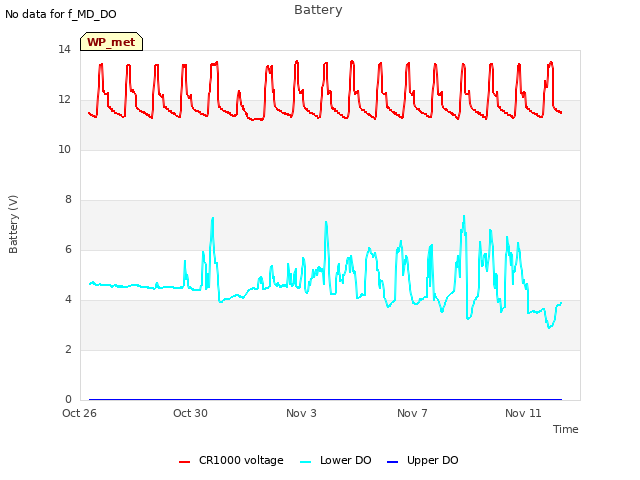640x480 pixels.
Task: Click the Oct 26 x-axis tick label
Action: 79,413
